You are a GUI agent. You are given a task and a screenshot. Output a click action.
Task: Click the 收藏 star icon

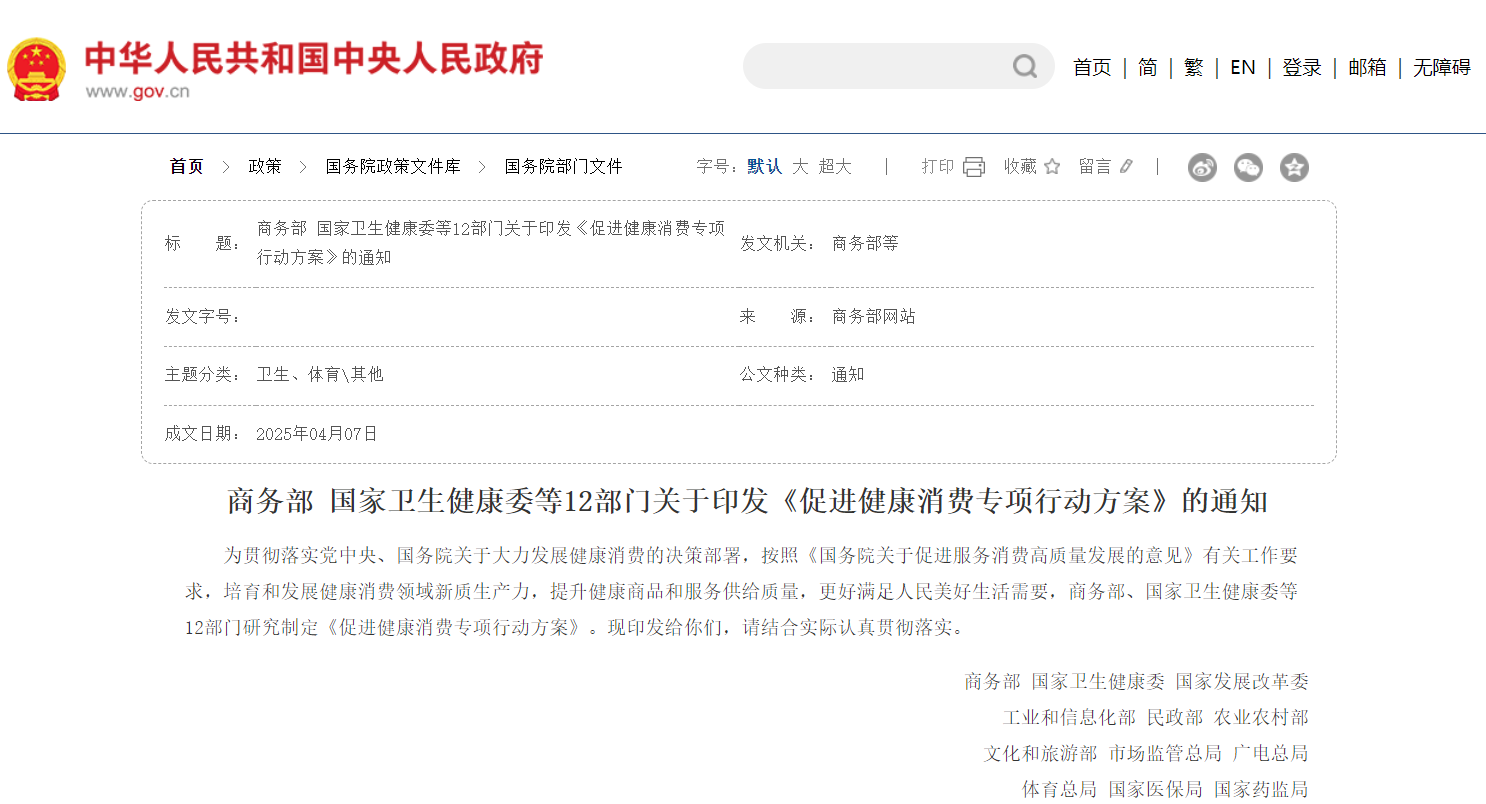[1052, 167]
